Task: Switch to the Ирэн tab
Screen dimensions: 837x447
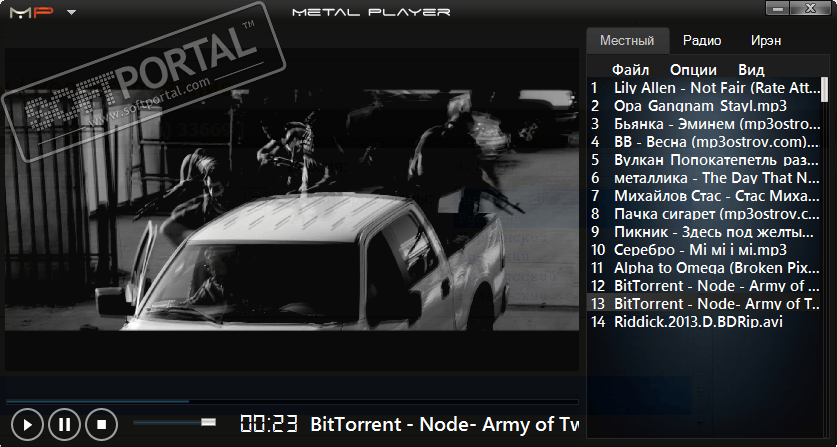Action: (766, 41)
